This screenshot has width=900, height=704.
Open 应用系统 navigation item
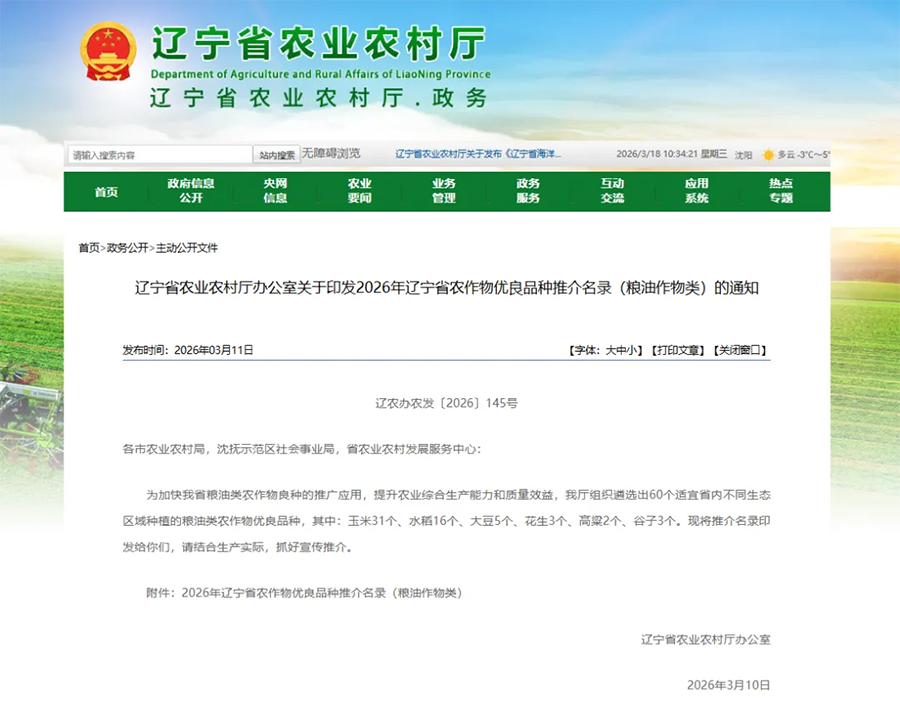click(x=696, y=191)
